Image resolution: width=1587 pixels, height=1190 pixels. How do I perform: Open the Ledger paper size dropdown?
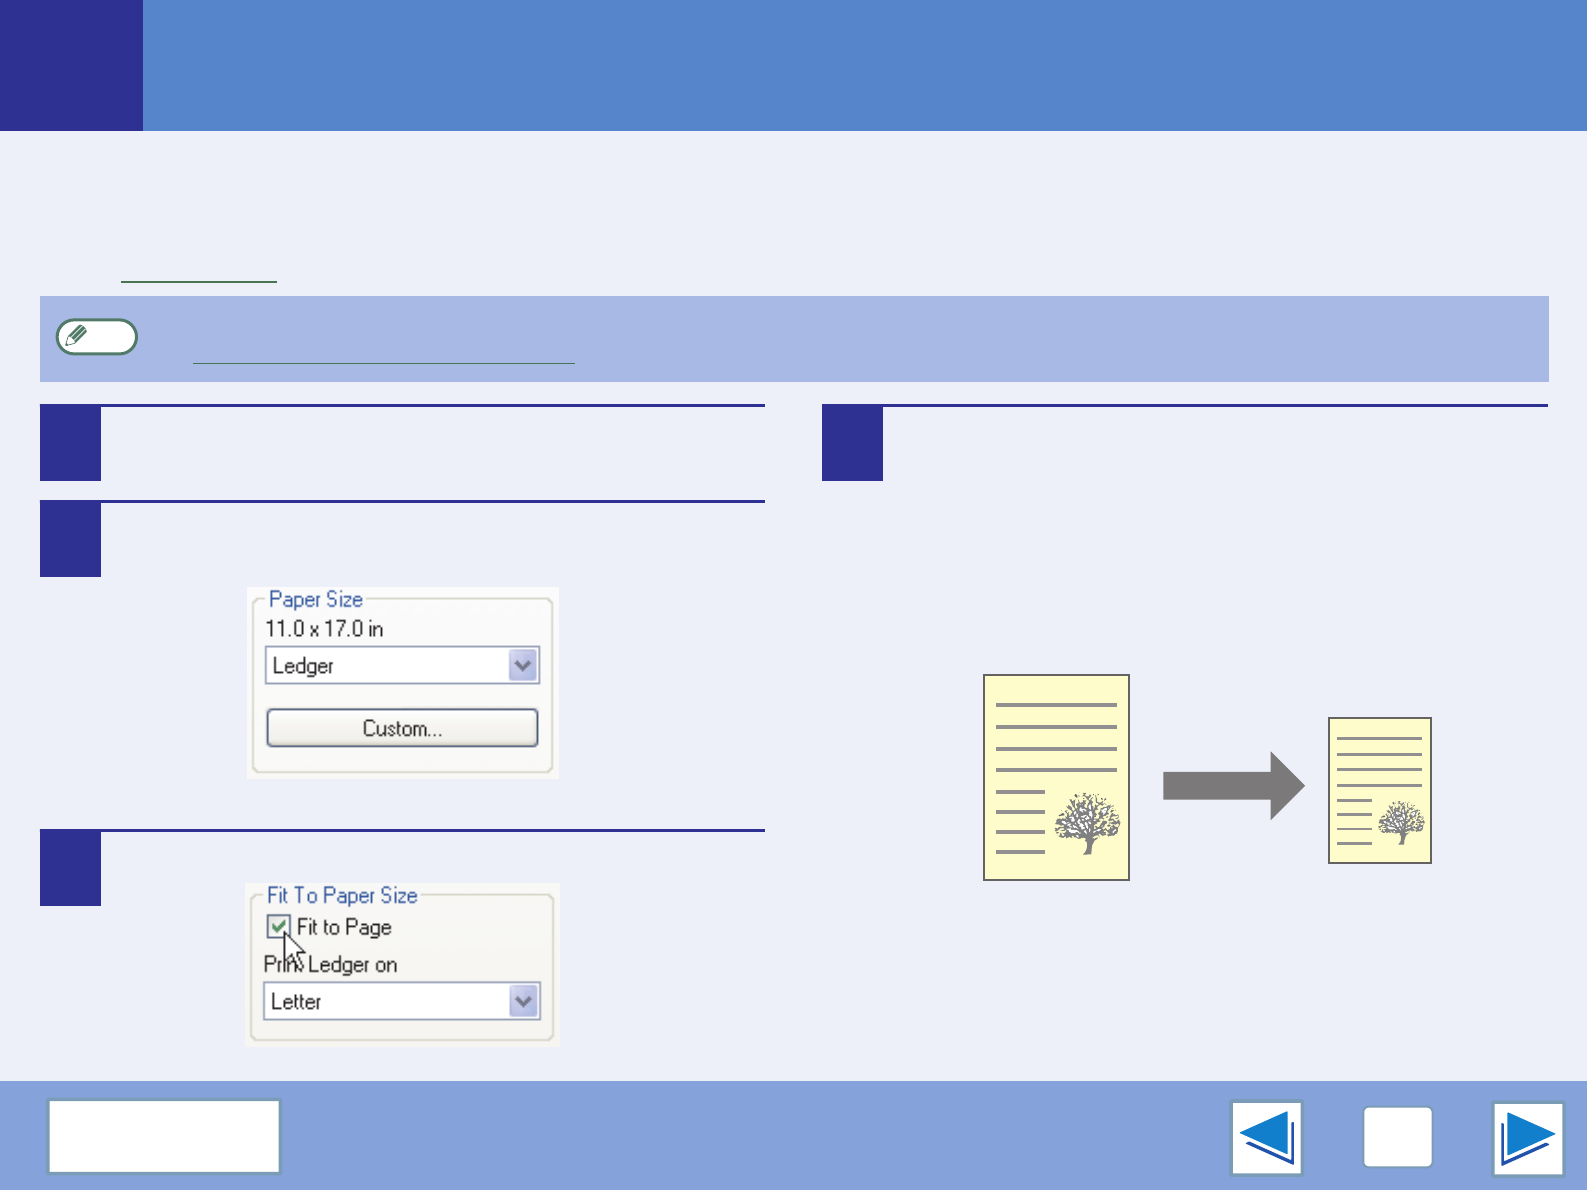point(402,666)
